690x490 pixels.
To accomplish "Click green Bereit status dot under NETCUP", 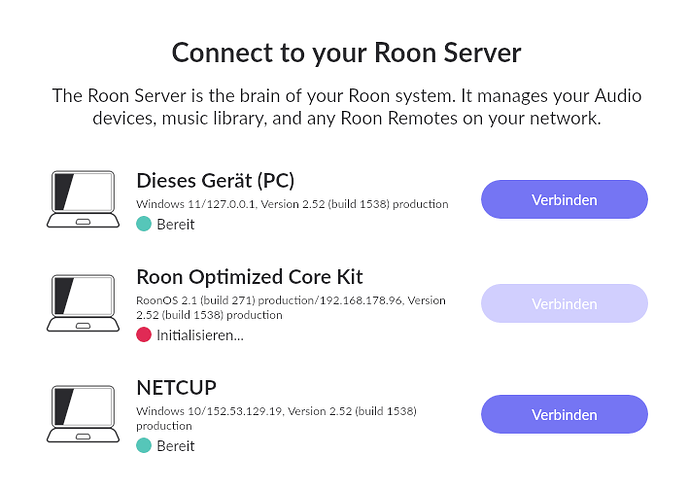I will 144,446.
